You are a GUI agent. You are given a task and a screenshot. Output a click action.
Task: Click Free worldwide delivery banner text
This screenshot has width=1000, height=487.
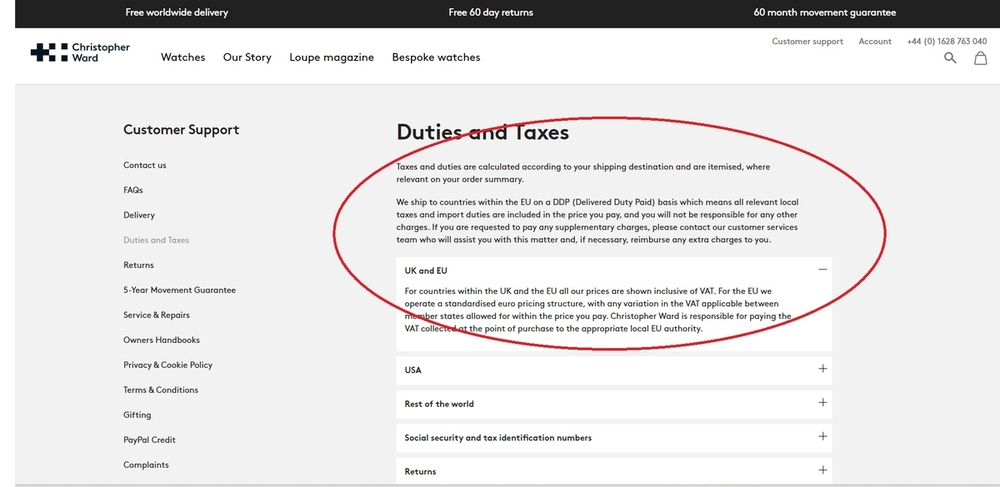(x=177, y=12)
